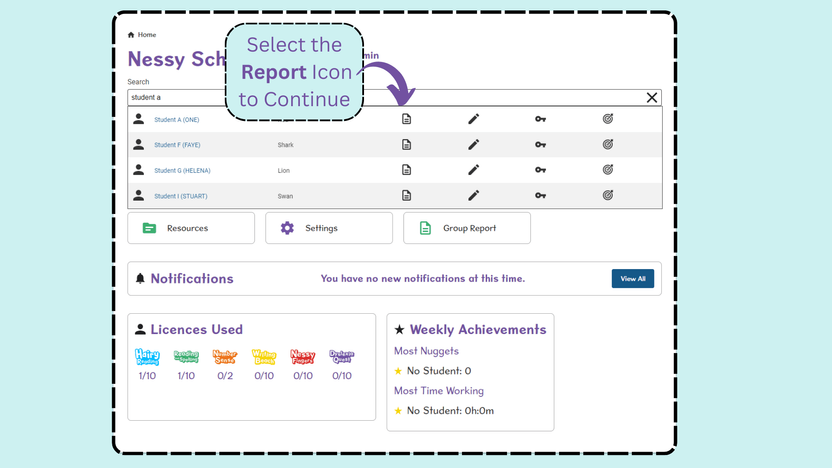Click the Number Sense licence logo
The image size is (832, 468).
pos(225,357)
